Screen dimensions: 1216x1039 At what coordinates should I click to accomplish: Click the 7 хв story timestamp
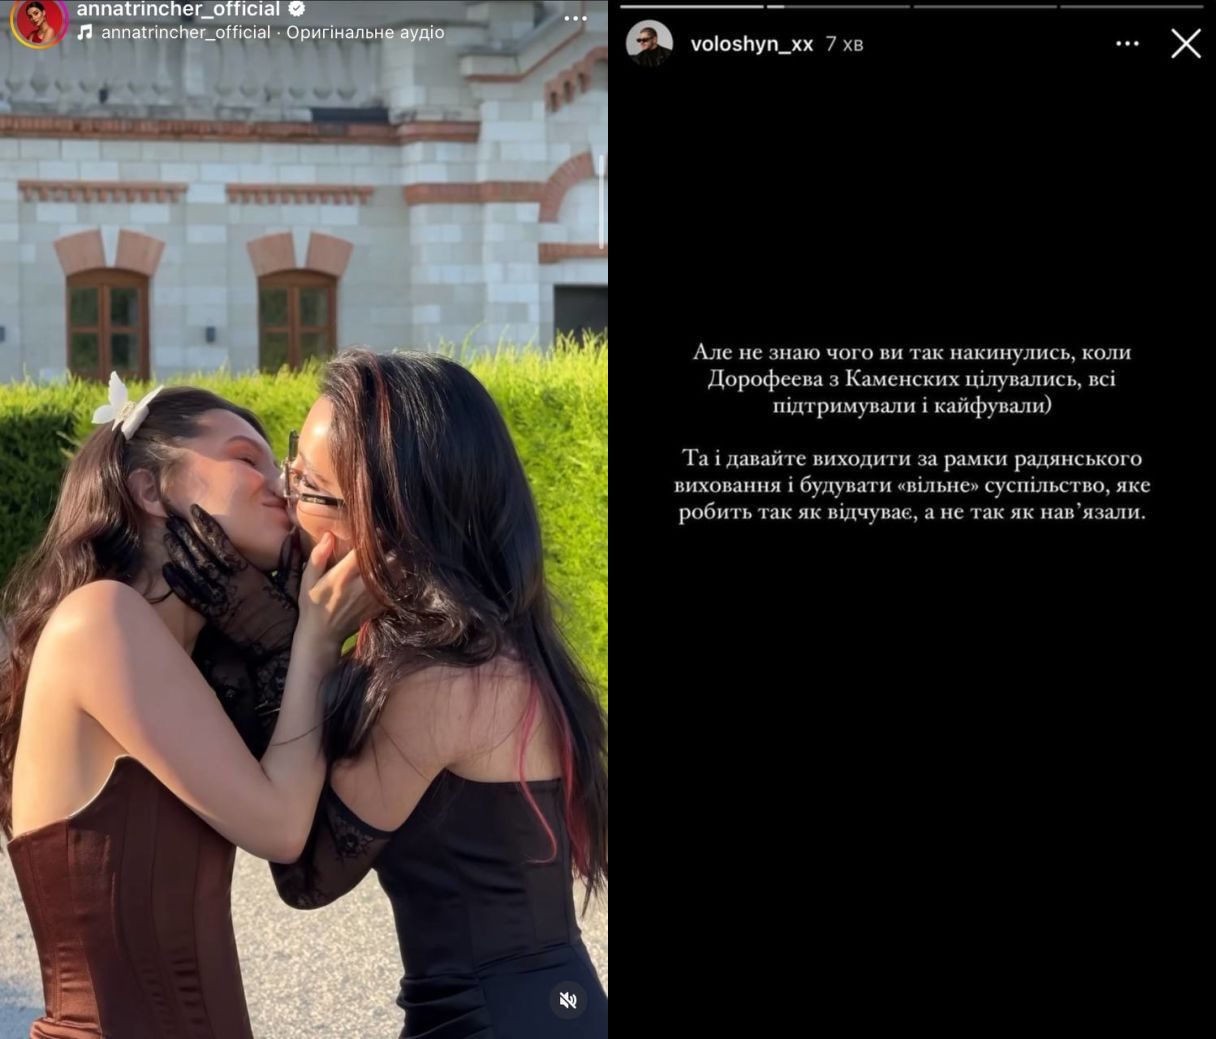click(x=845, y=44)
